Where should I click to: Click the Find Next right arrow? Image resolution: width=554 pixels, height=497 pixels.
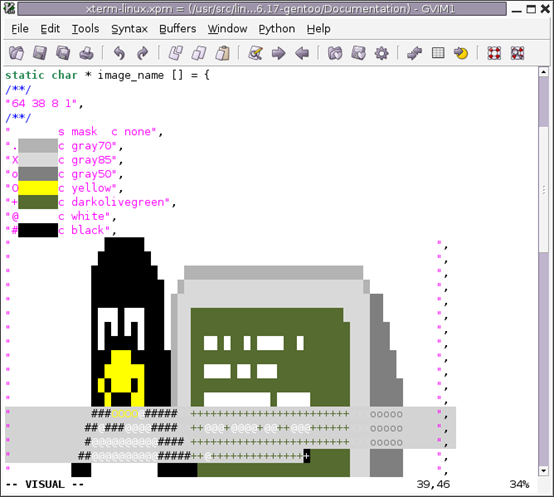pos(279,53)
